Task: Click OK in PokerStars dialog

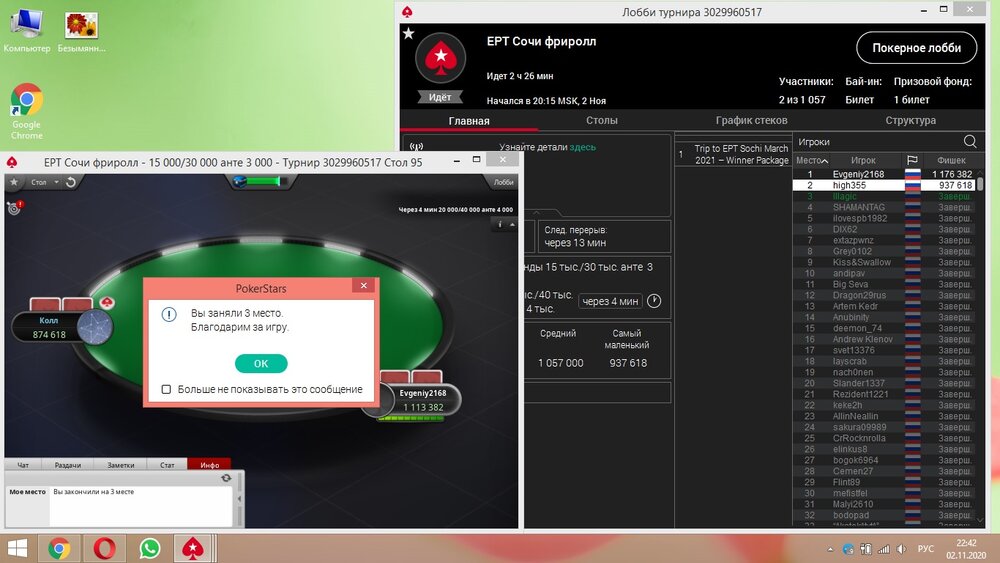Action: click(x=261, y=363)
